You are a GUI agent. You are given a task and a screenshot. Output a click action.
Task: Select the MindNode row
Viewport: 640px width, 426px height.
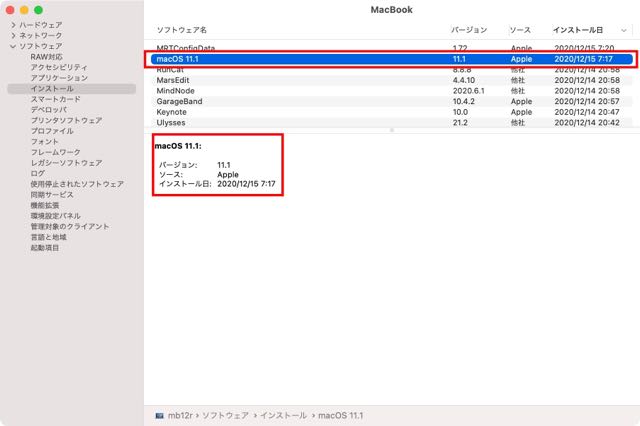tap(392, 91)
